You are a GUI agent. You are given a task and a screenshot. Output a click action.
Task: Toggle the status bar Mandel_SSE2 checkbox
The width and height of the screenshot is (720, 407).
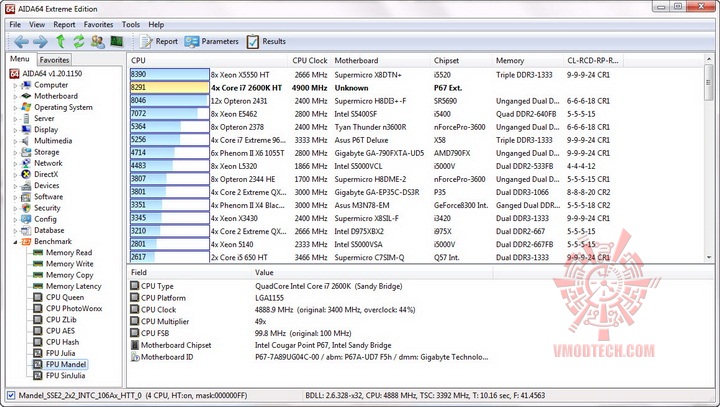point(11,395)
